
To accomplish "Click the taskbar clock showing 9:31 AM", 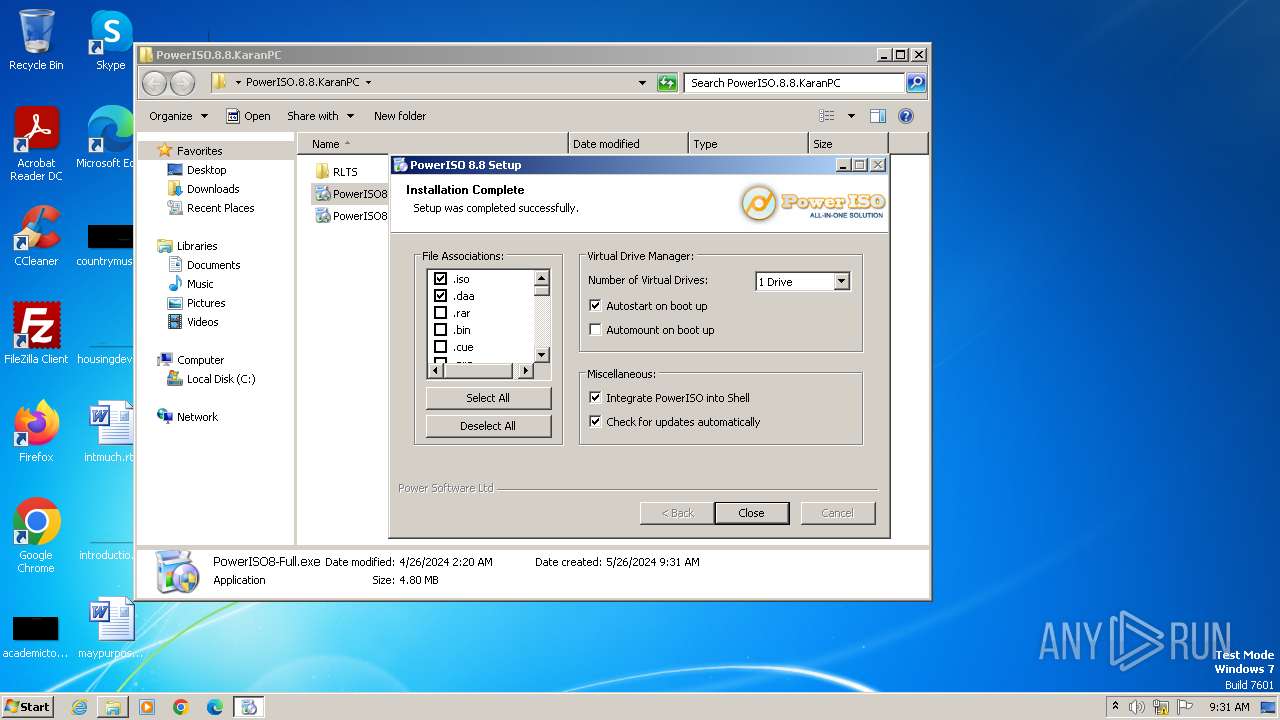I will (1229, 707).
